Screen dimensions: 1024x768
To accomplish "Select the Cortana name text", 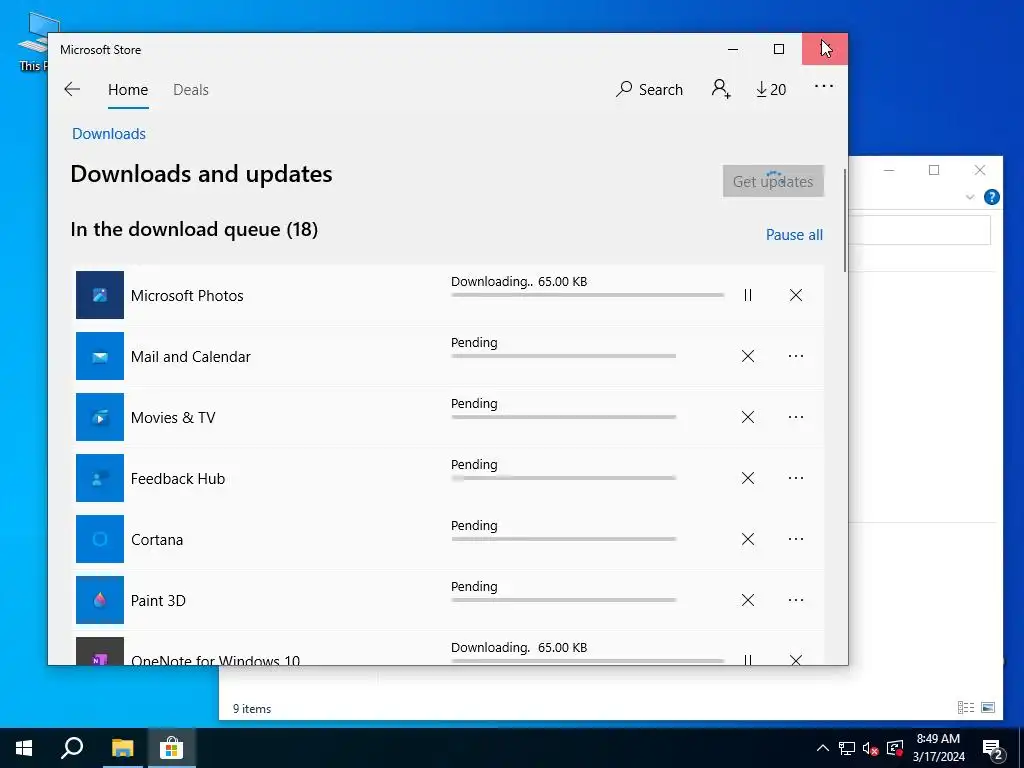I will (157, 539).
